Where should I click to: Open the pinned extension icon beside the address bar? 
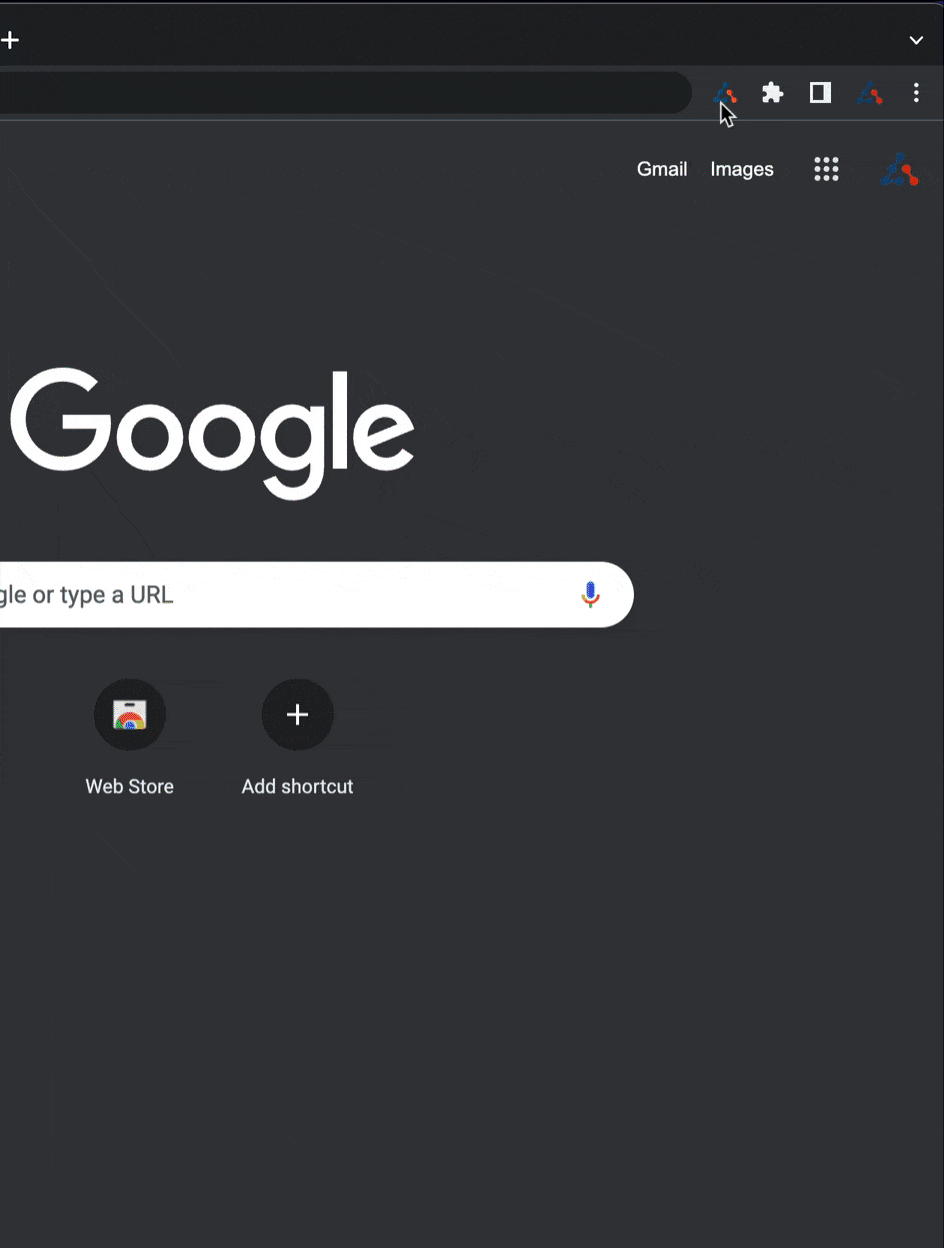(725, 94)
